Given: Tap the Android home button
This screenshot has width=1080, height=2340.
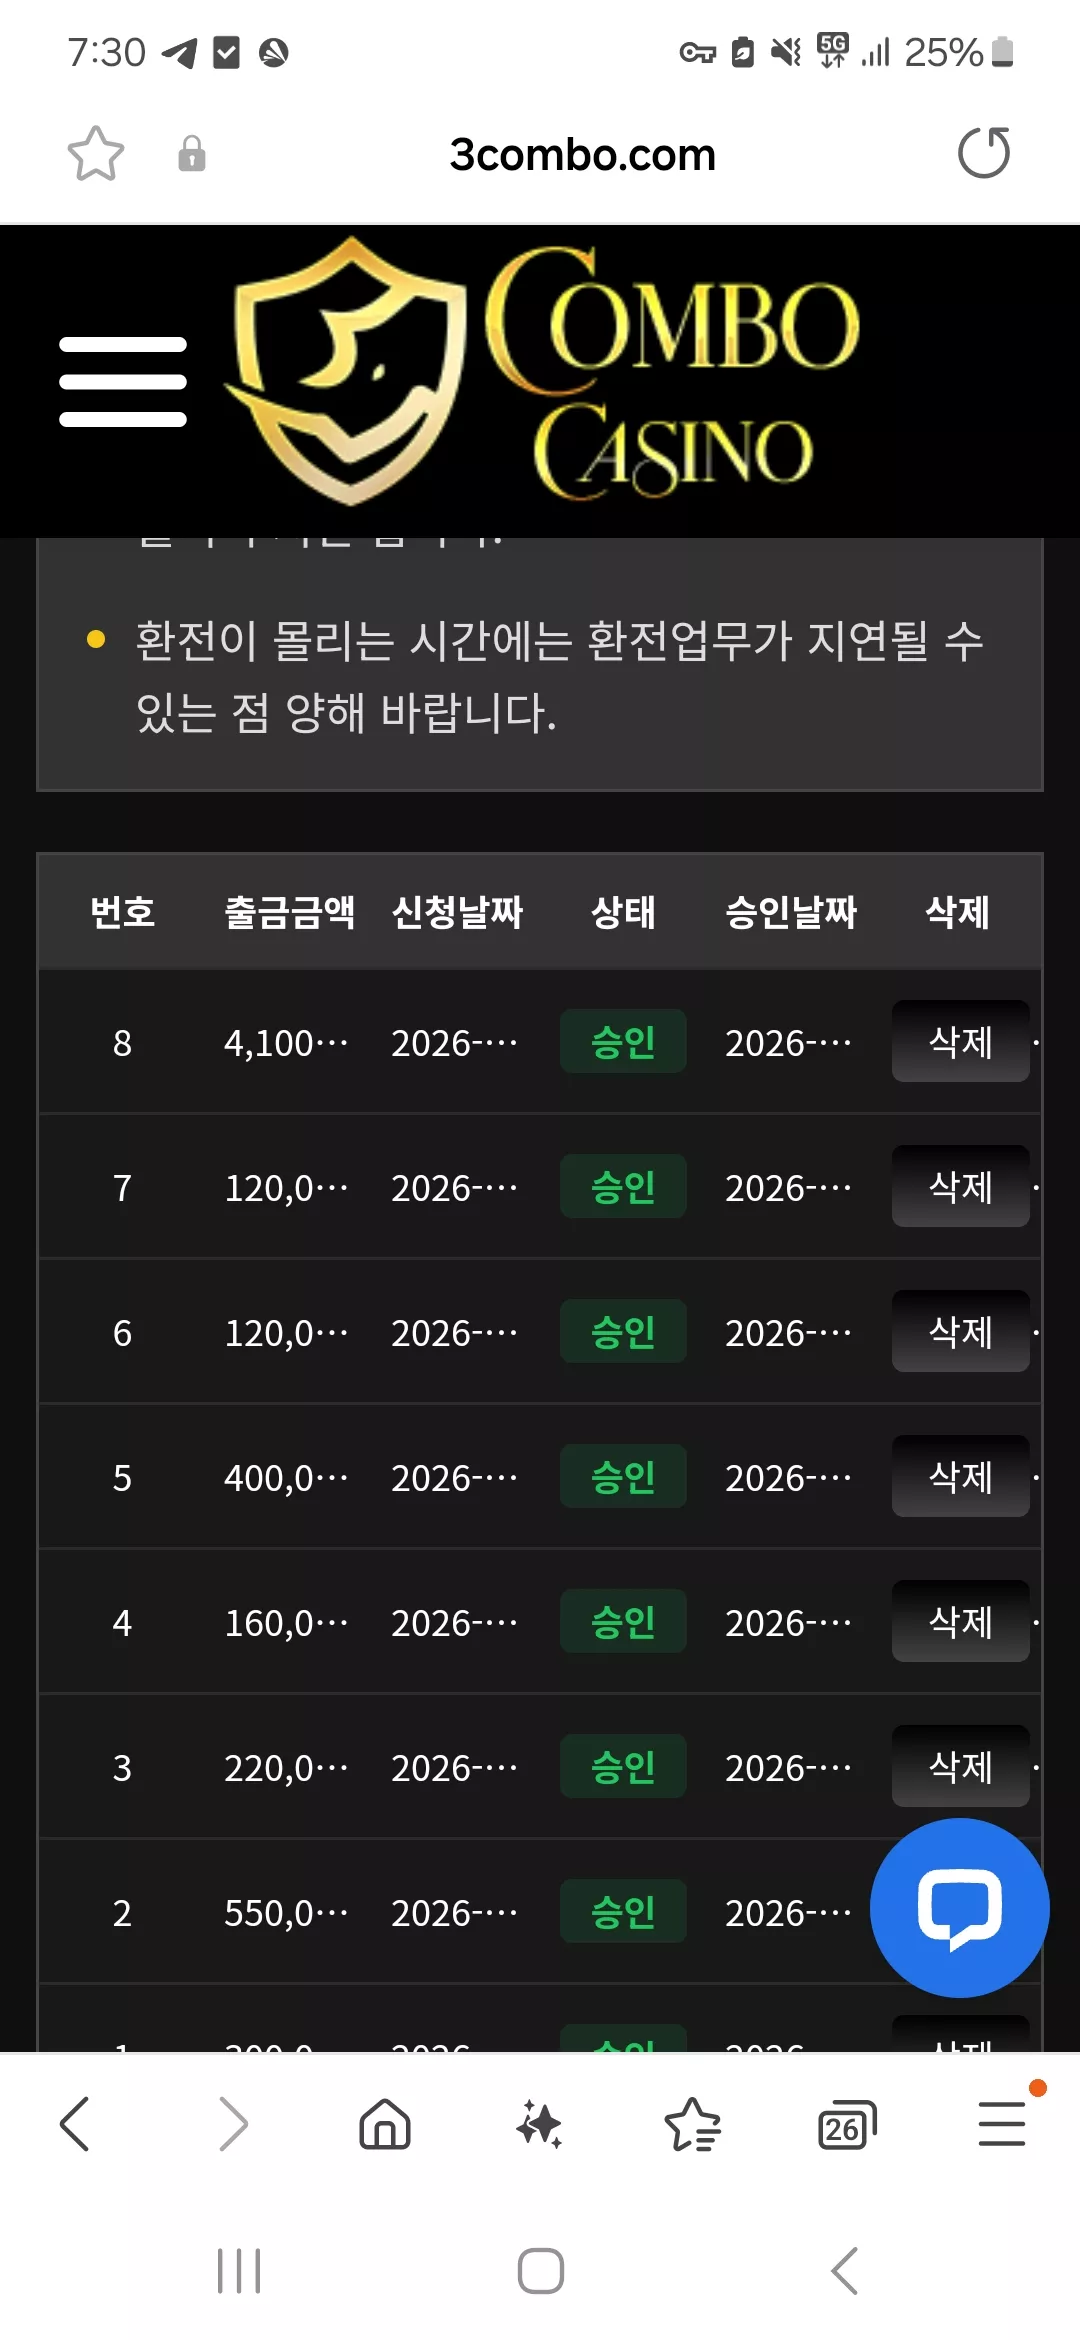Looking at the screenshot, I should pyautogui.click(x=541, y=2270).
